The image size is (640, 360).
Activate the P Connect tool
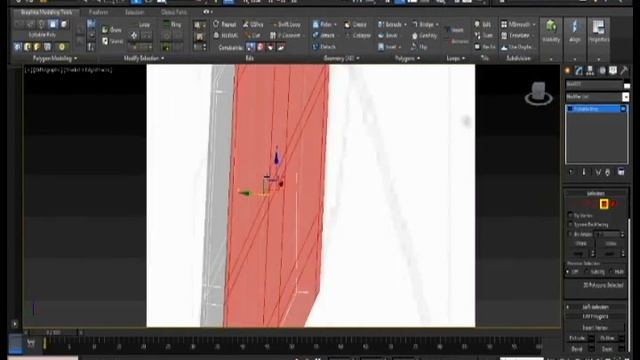click(x=286, y=36)
